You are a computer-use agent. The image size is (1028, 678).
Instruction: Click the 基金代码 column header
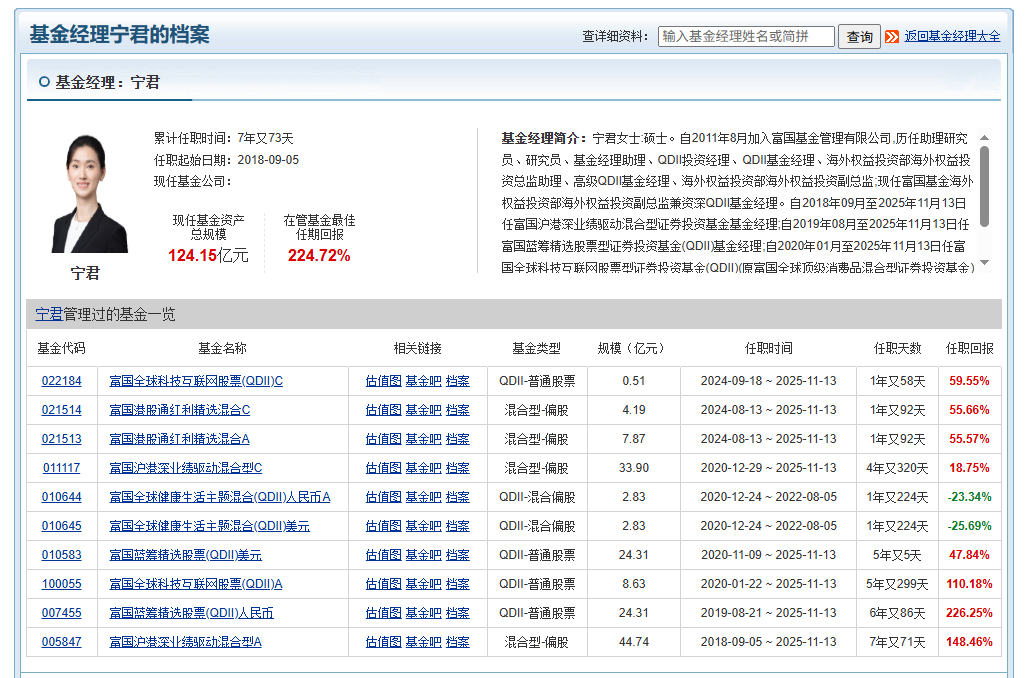tap(61, 348)
